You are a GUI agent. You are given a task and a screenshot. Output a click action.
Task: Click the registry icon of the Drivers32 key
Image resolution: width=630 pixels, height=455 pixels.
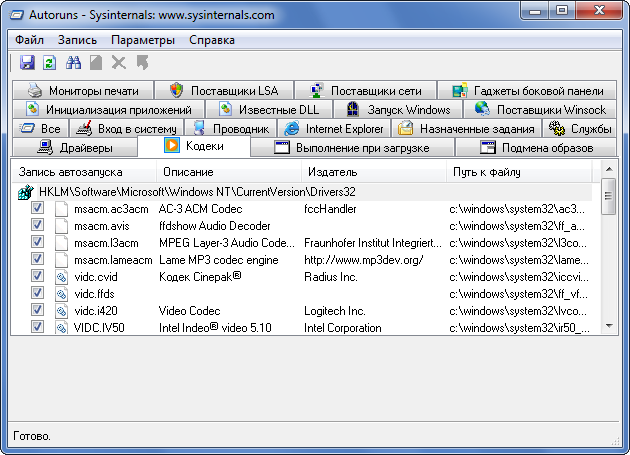[x=26, y=192]
